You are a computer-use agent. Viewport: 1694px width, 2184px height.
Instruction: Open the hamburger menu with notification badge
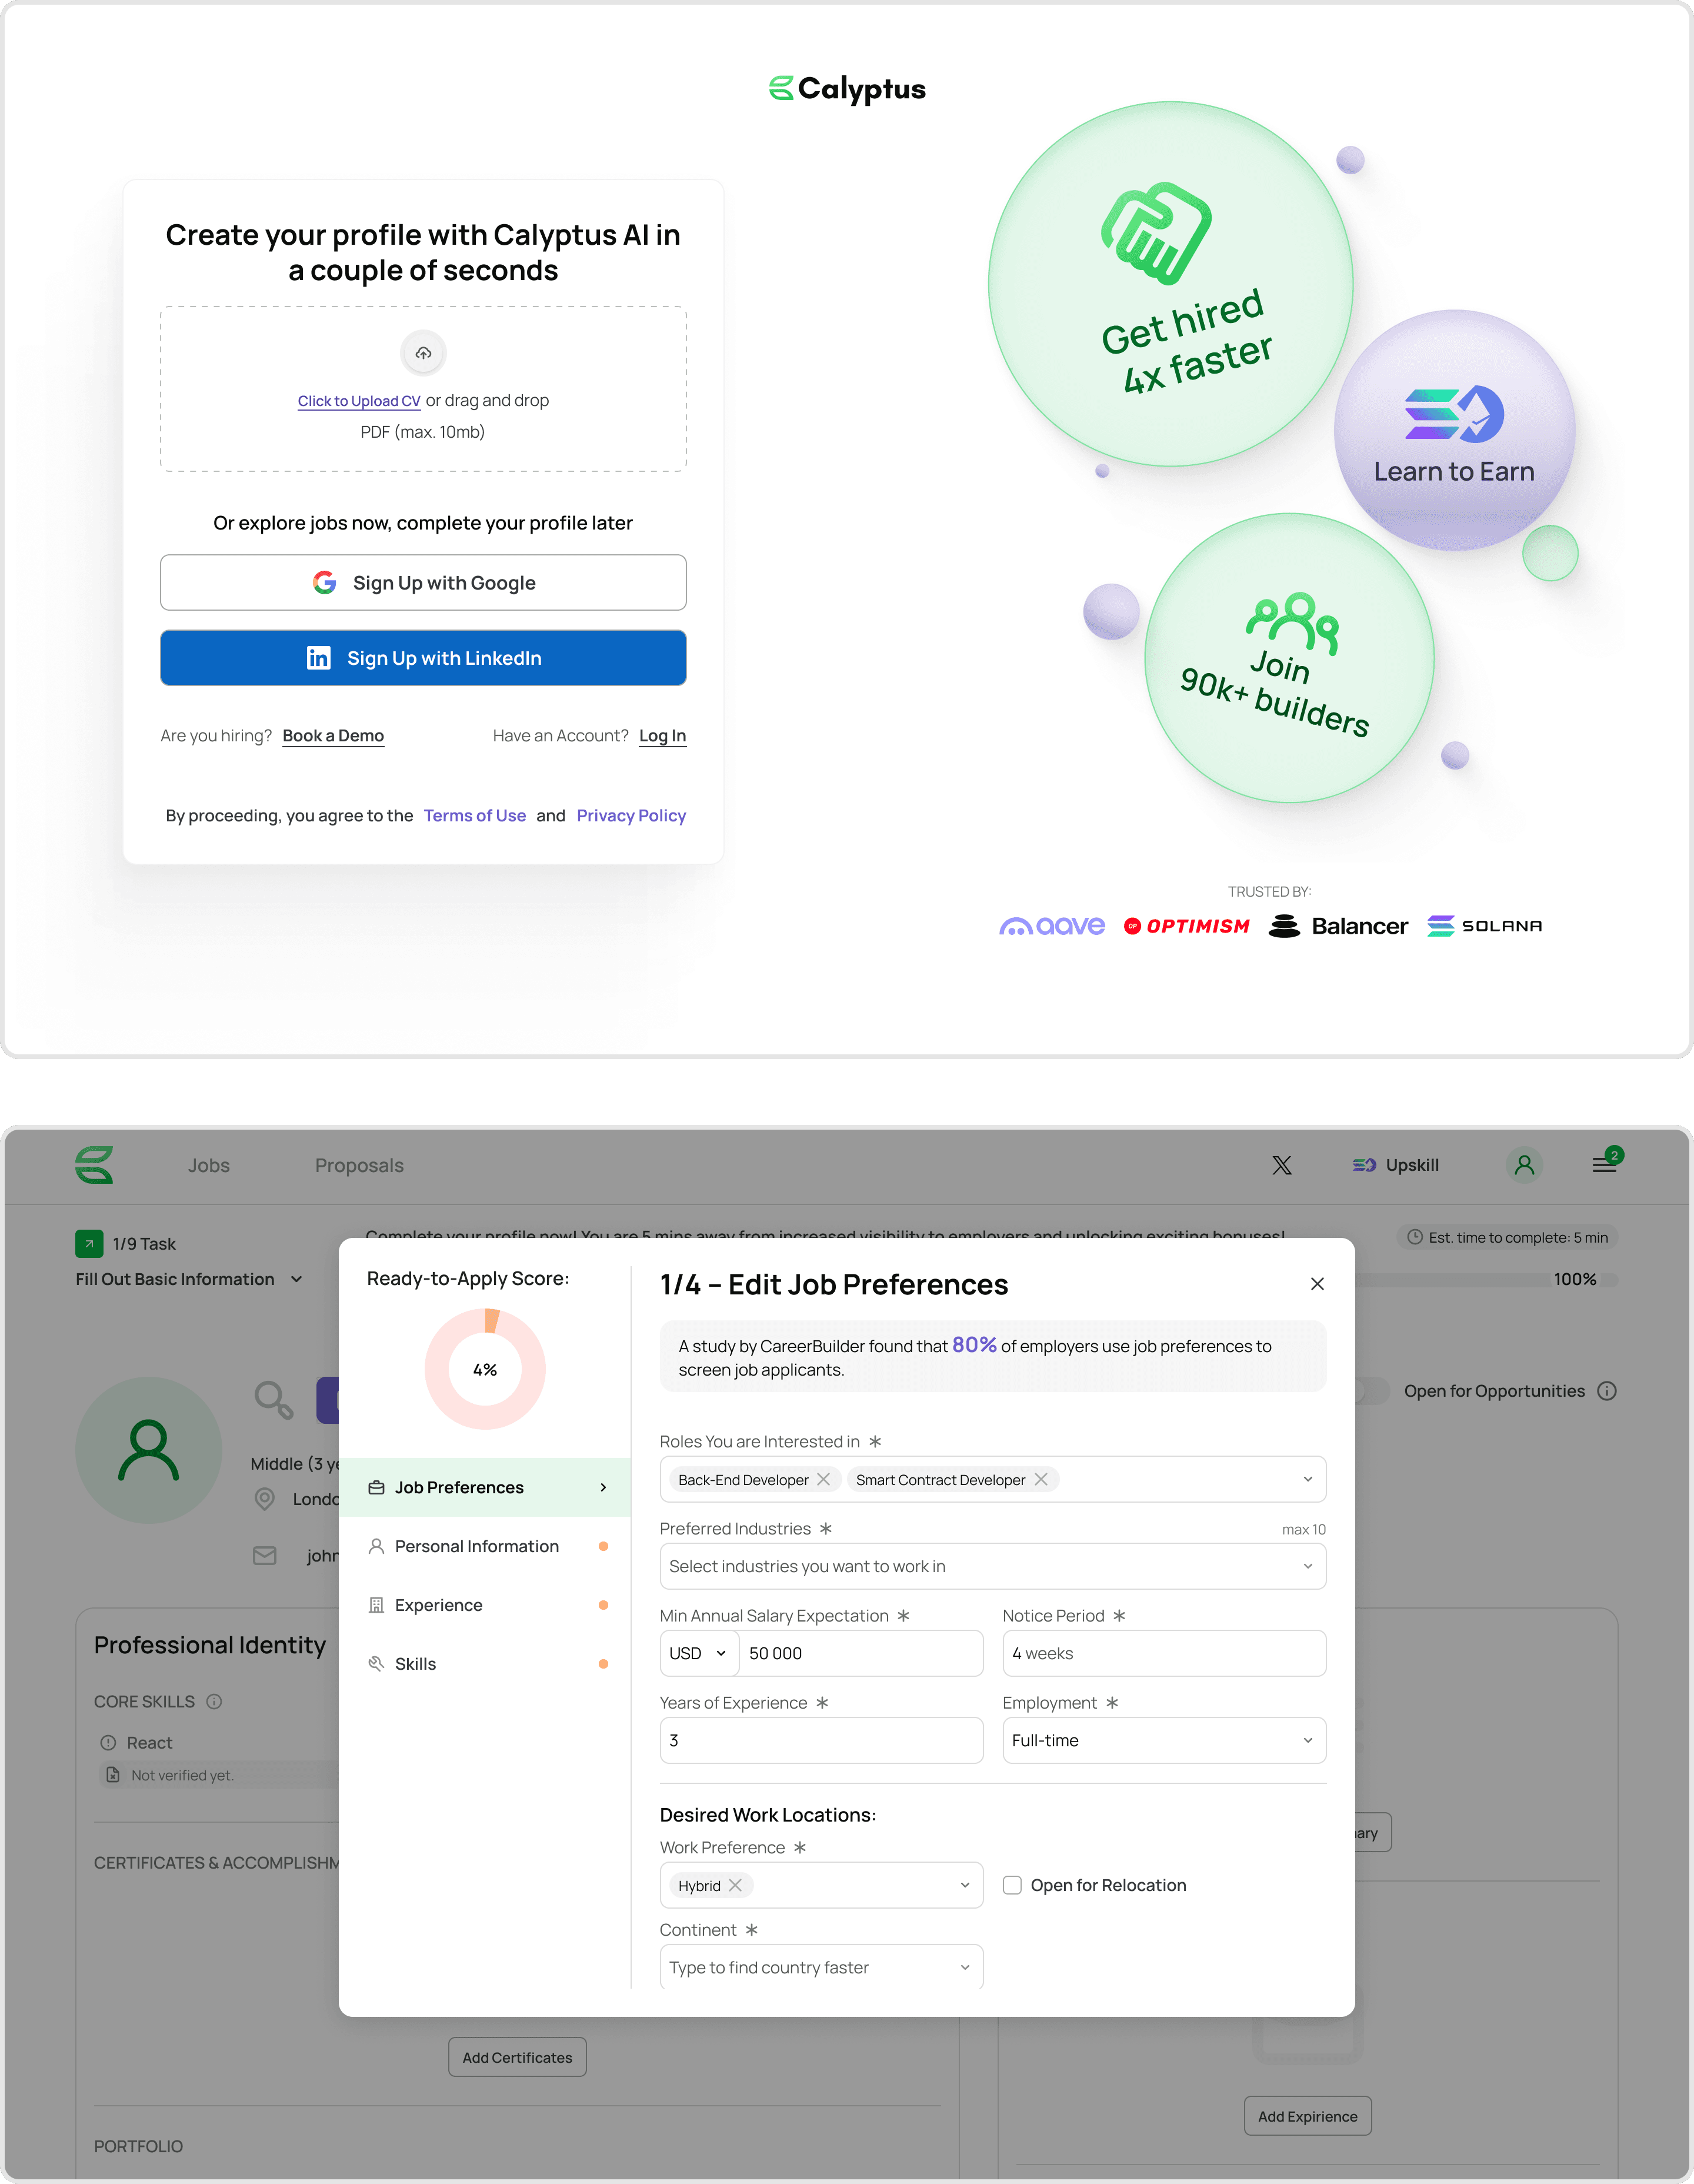pyautogui.click(x=1604, y=1164)
